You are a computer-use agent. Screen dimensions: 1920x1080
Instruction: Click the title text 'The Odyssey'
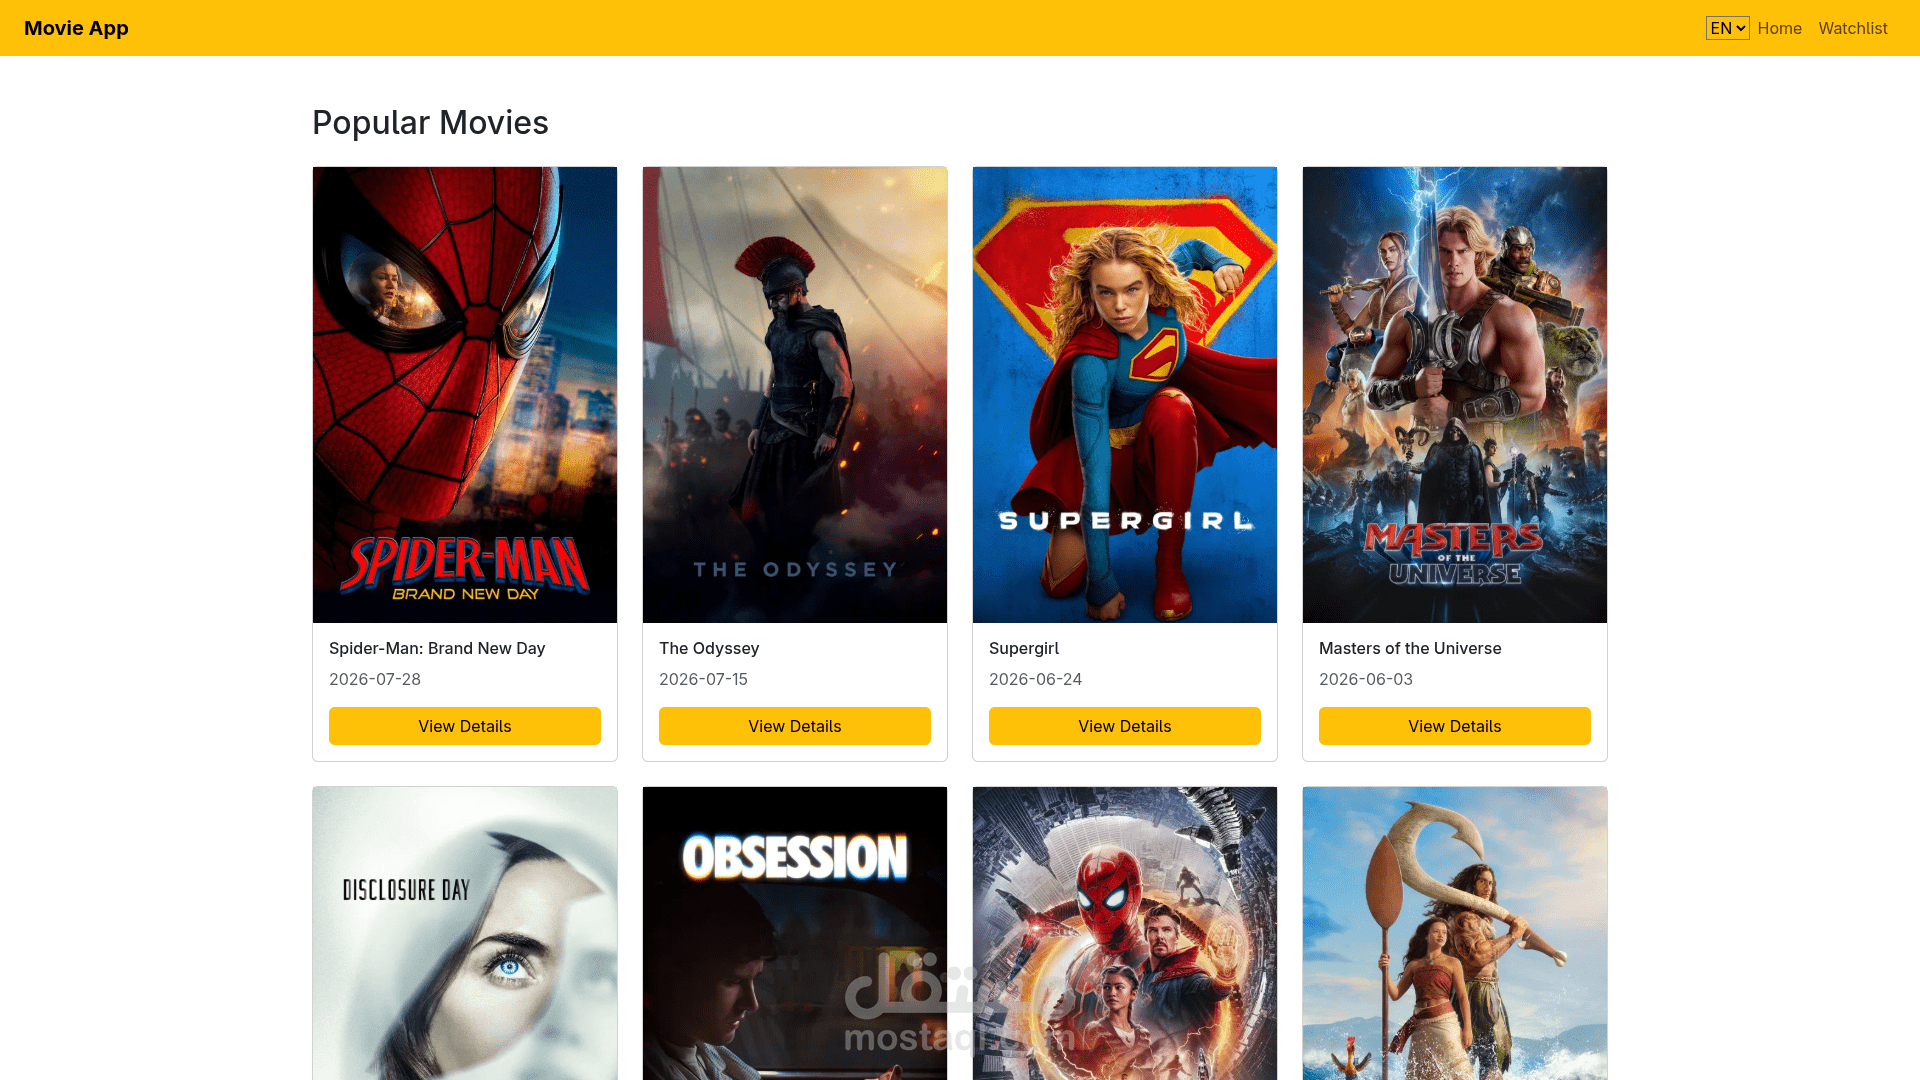pos(709,648)
